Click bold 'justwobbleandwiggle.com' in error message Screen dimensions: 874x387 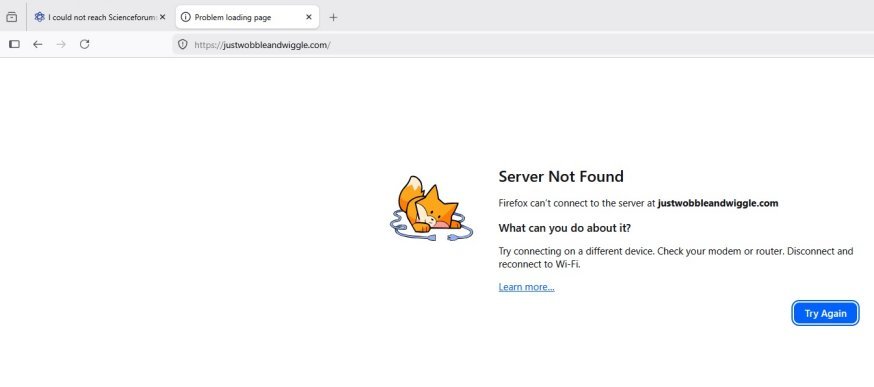[718, 203]
